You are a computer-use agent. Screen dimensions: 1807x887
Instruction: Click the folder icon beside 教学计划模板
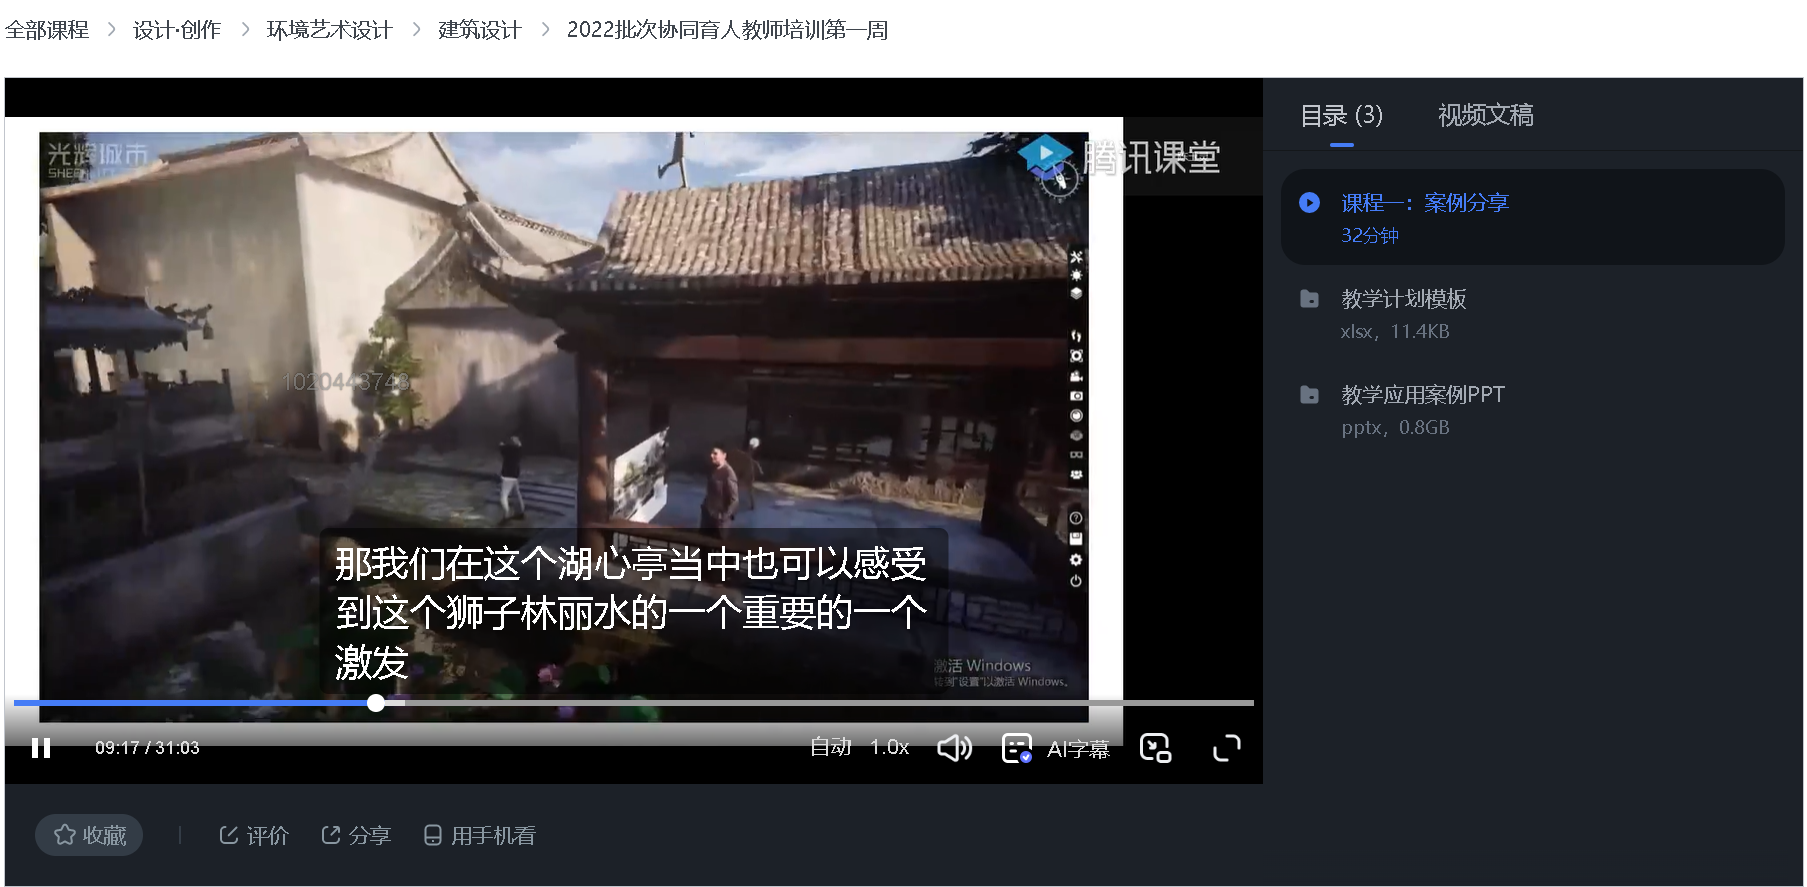1309,299
